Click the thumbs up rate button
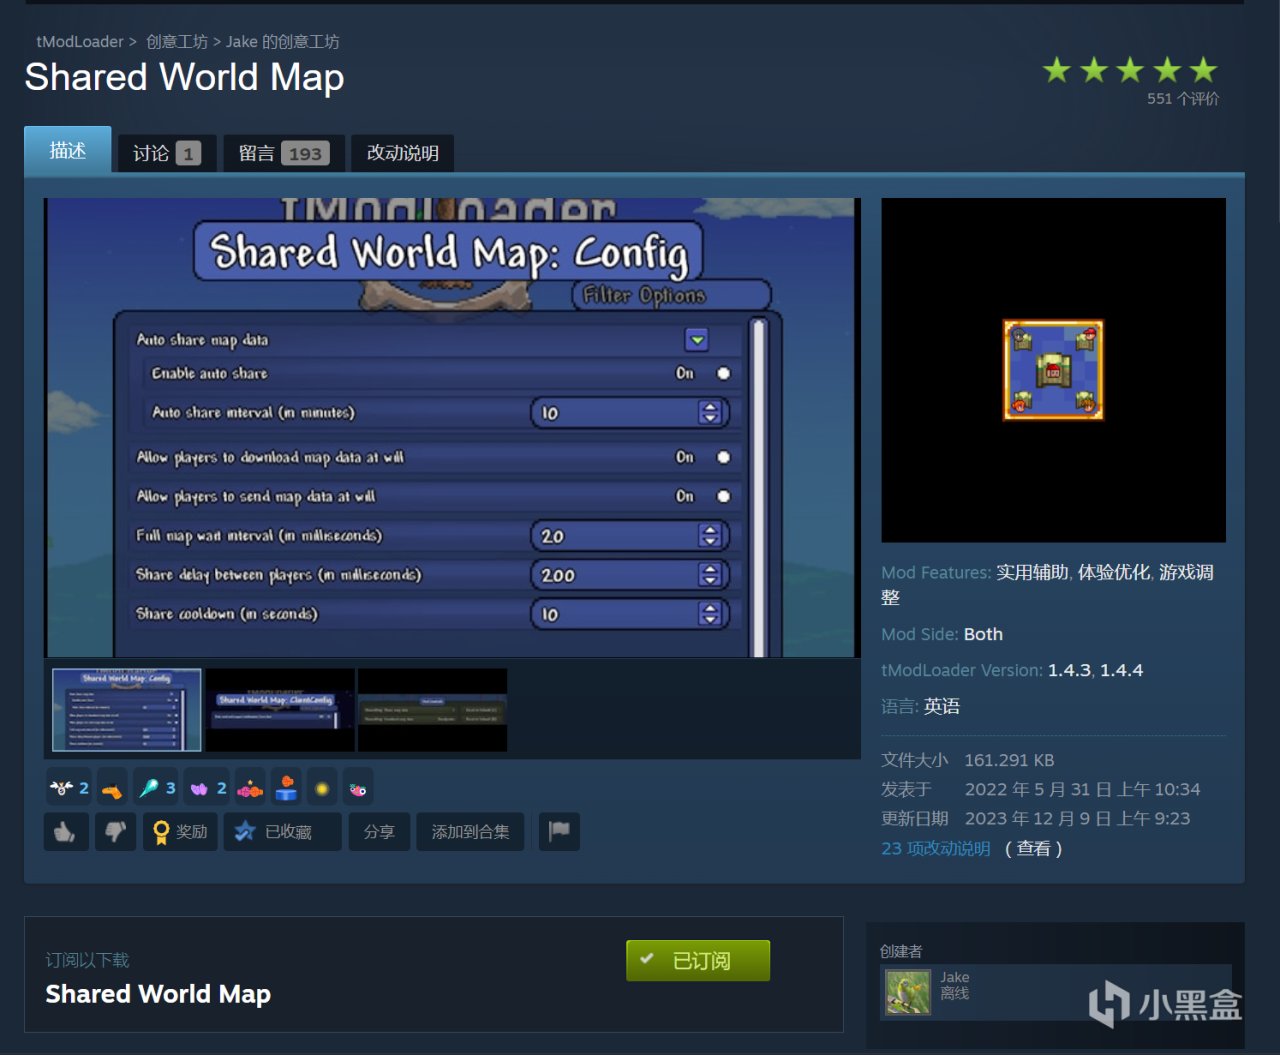Screen dimensions: 1280x1055 66,832
